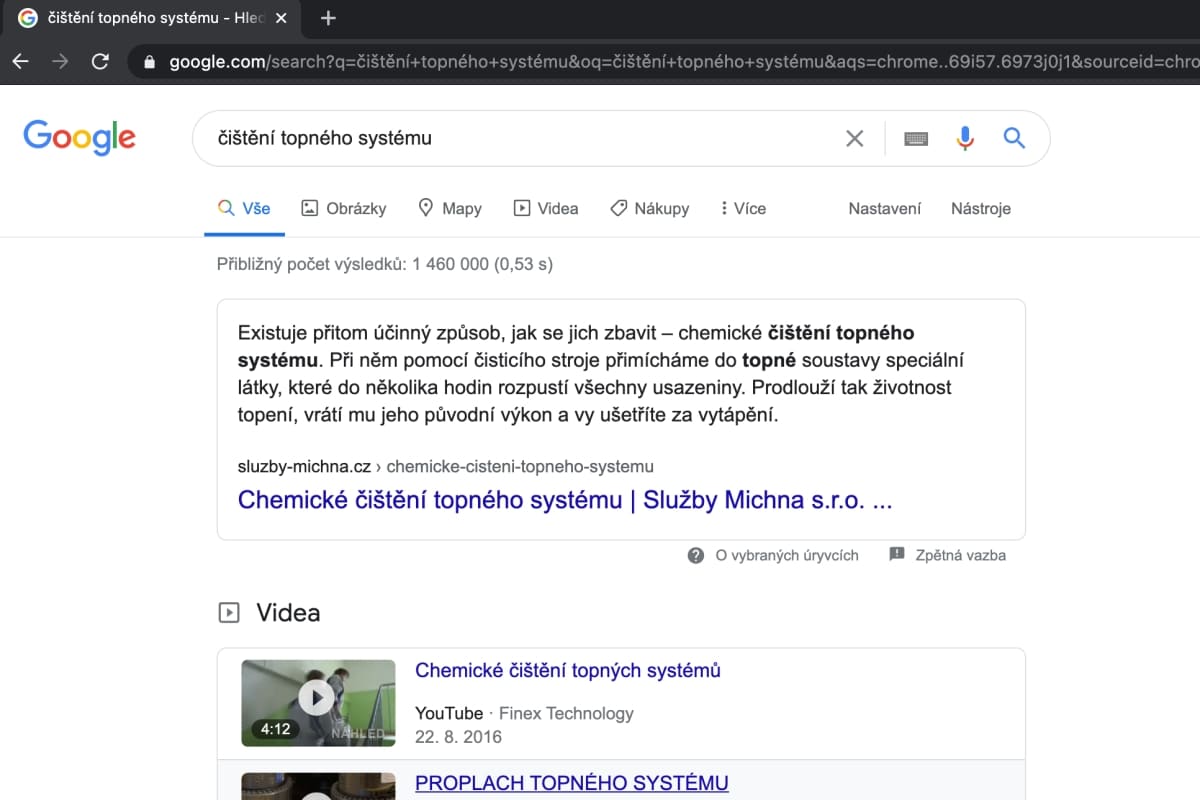
Task: Open the Nastavení settings menu
Action: 884,208
